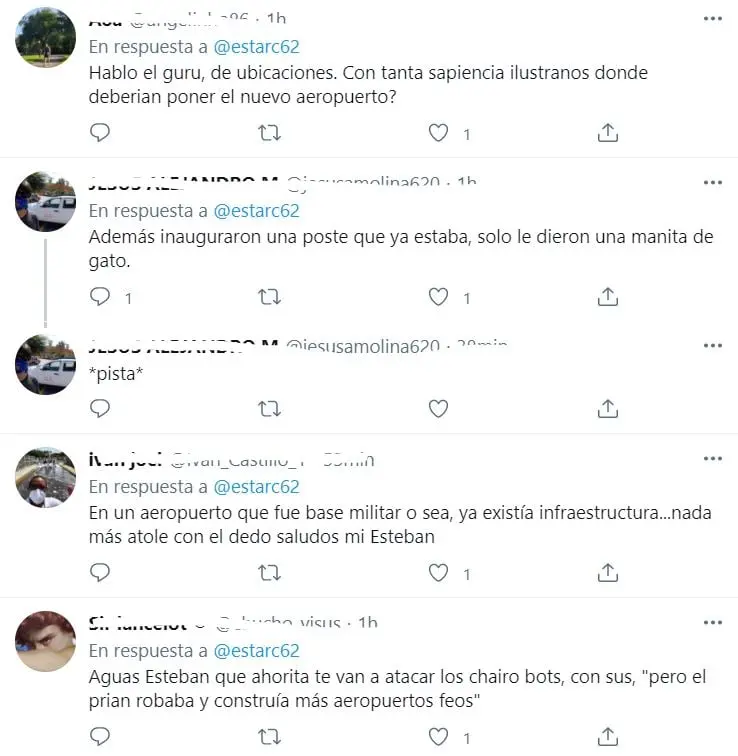The width and height of the screenshot is (738, 756).
Task: Open more options for "base militar" tweet
Action: point(712,459)
